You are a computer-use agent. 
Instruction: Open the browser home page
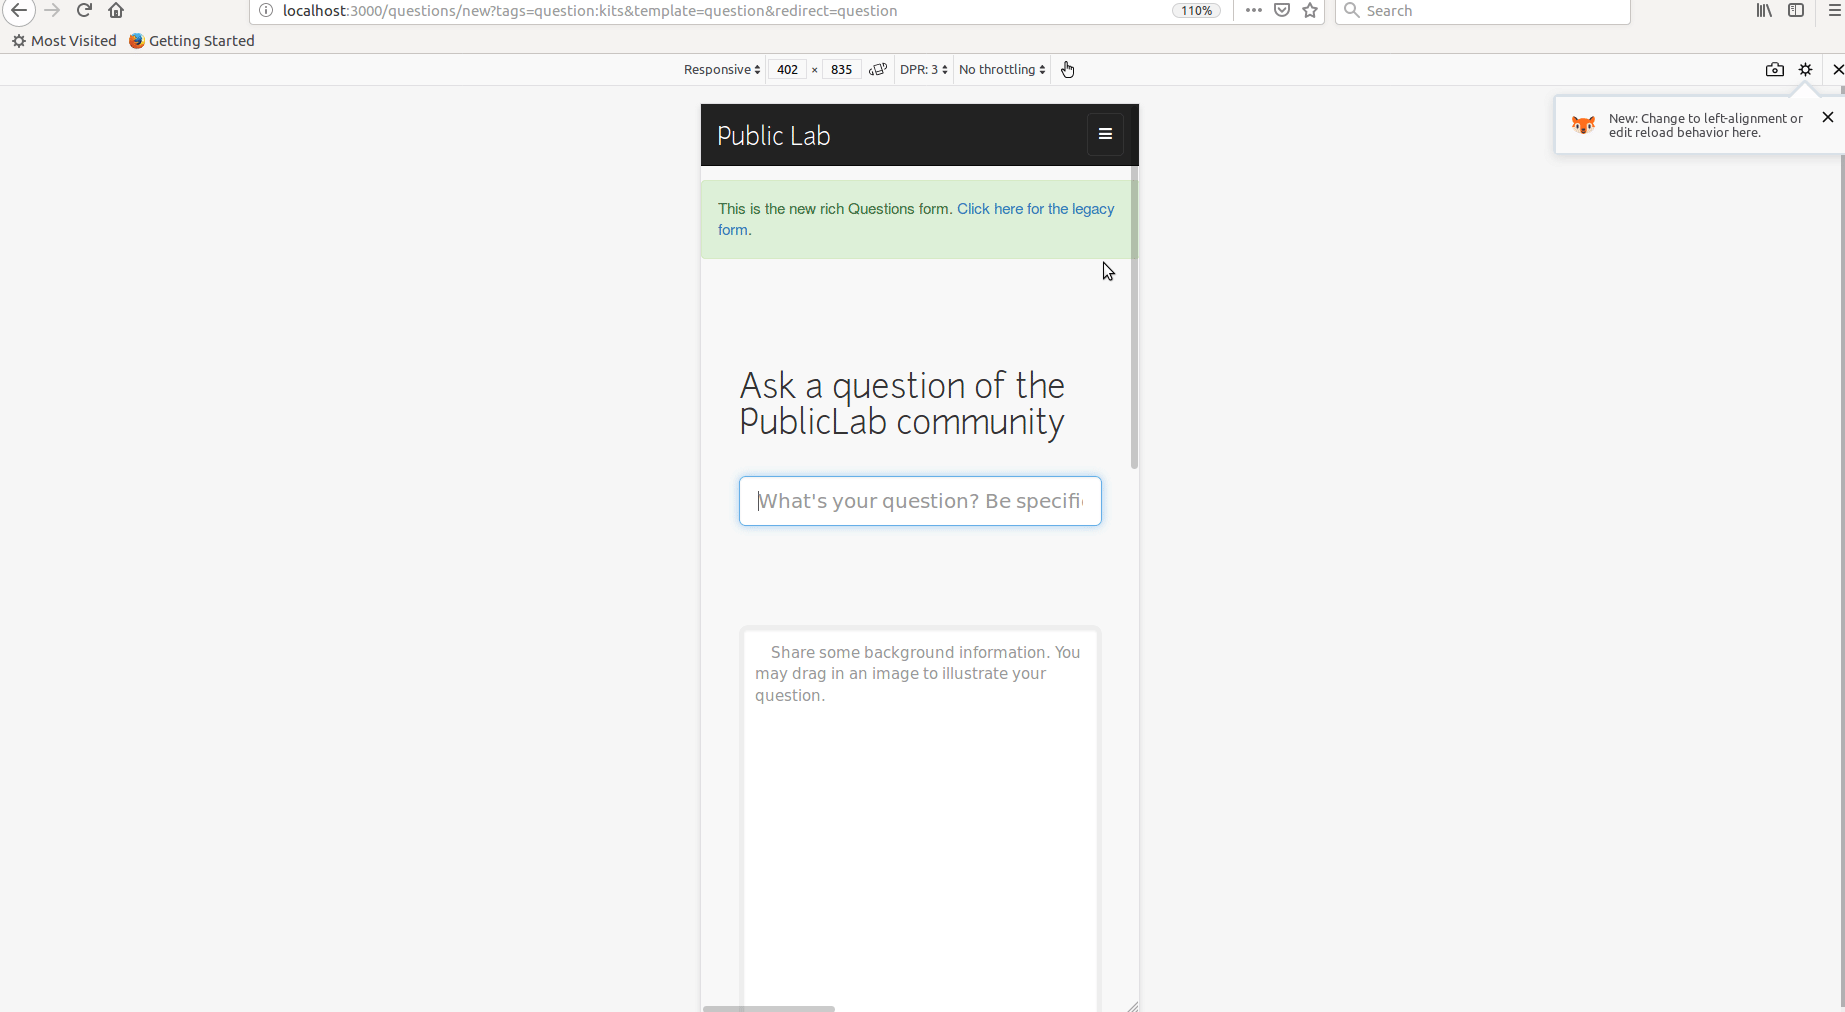click(x=116, y=11)
